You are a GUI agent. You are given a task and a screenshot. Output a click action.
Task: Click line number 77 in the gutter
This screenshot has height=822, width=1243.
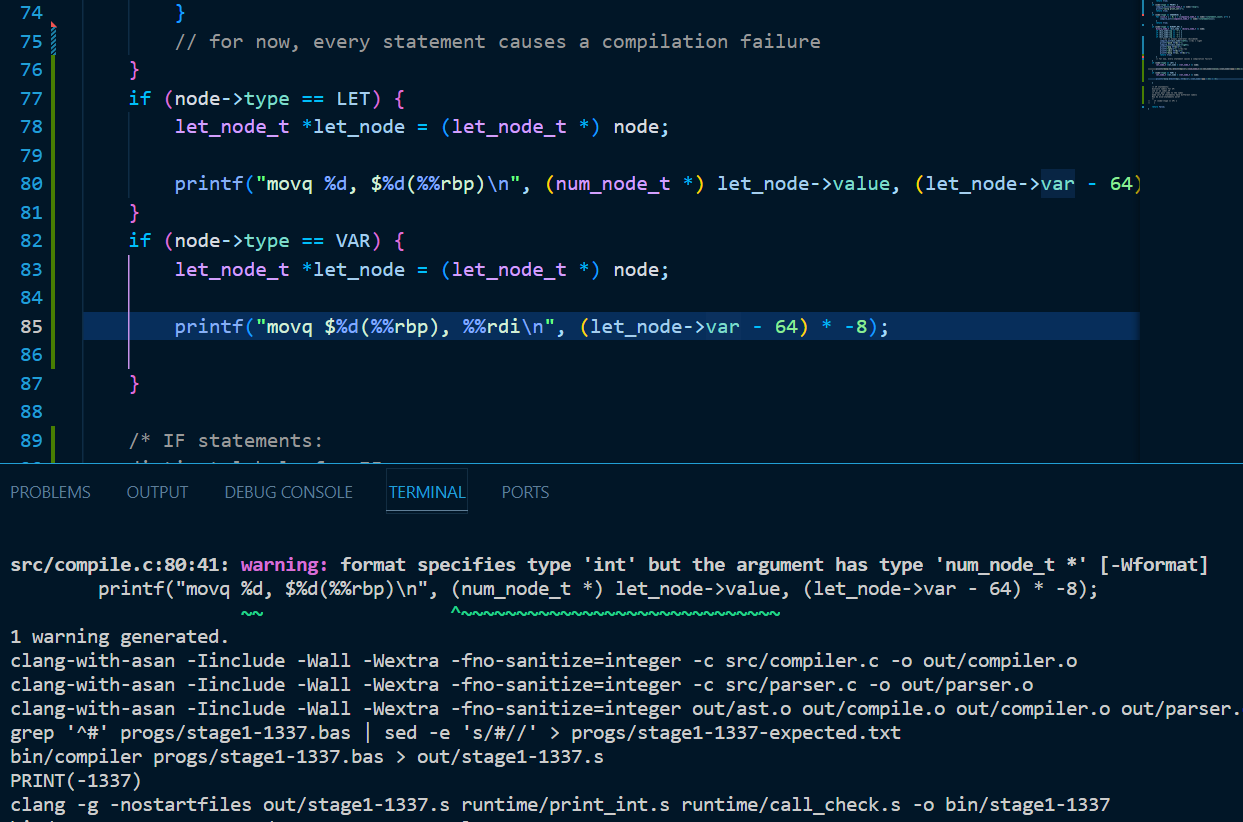coord(31,98)
